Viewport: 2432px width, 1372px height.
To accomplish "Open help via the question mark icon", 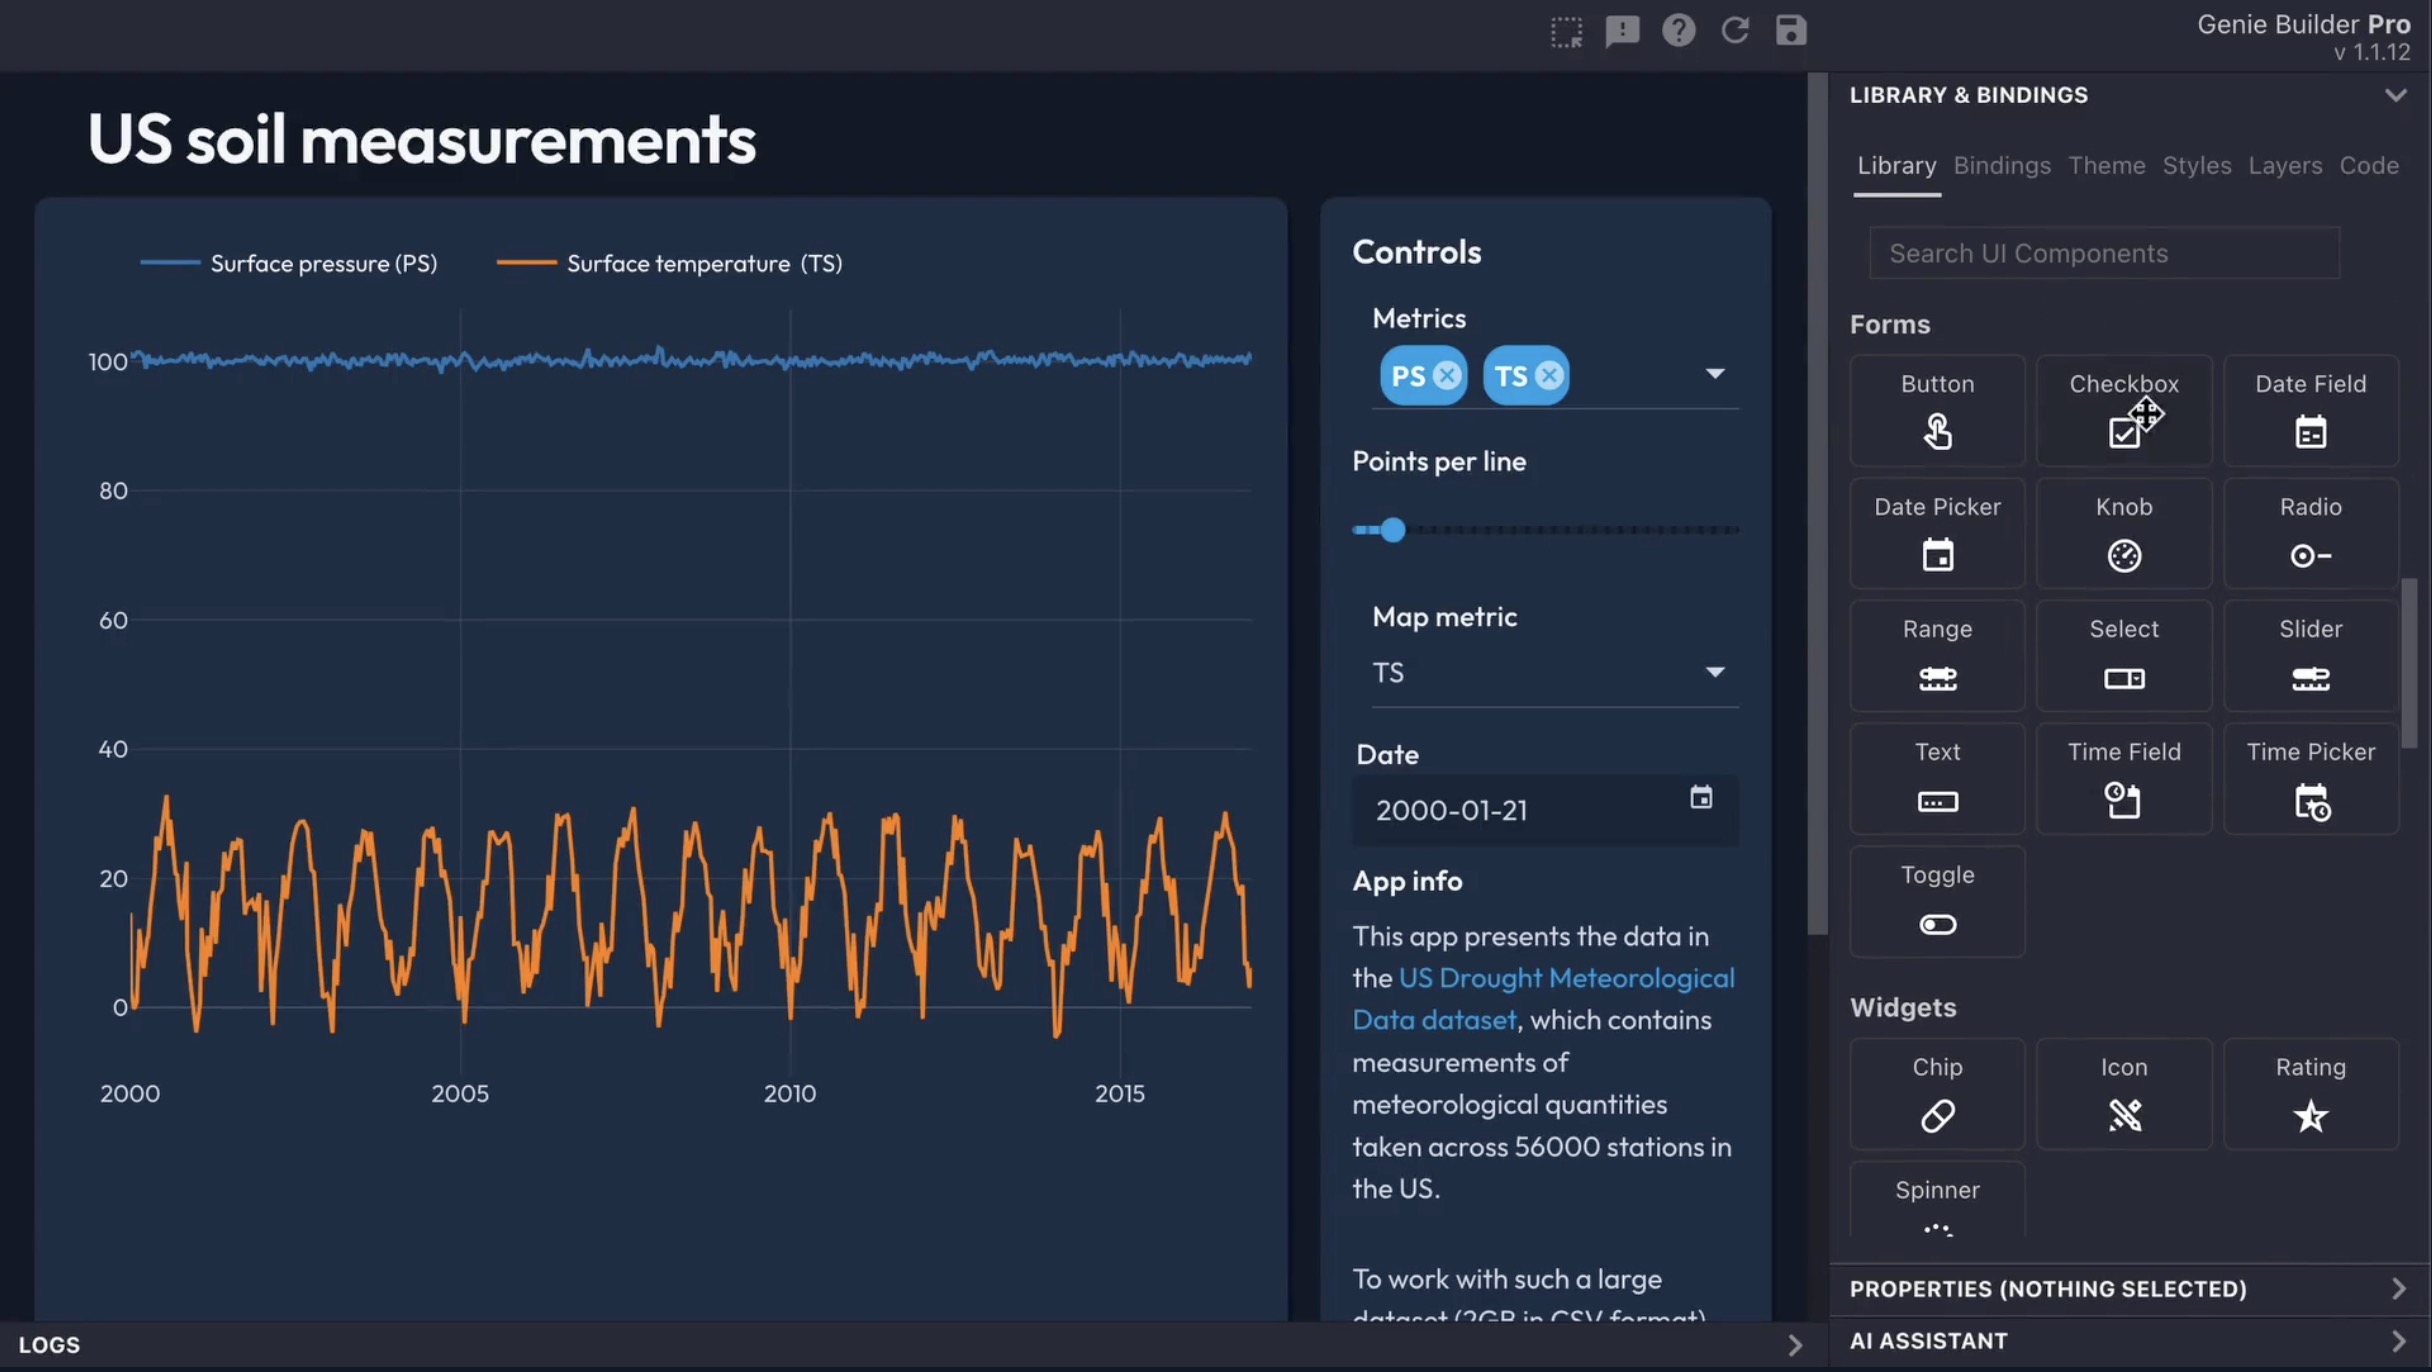I will coord(1679,31).
